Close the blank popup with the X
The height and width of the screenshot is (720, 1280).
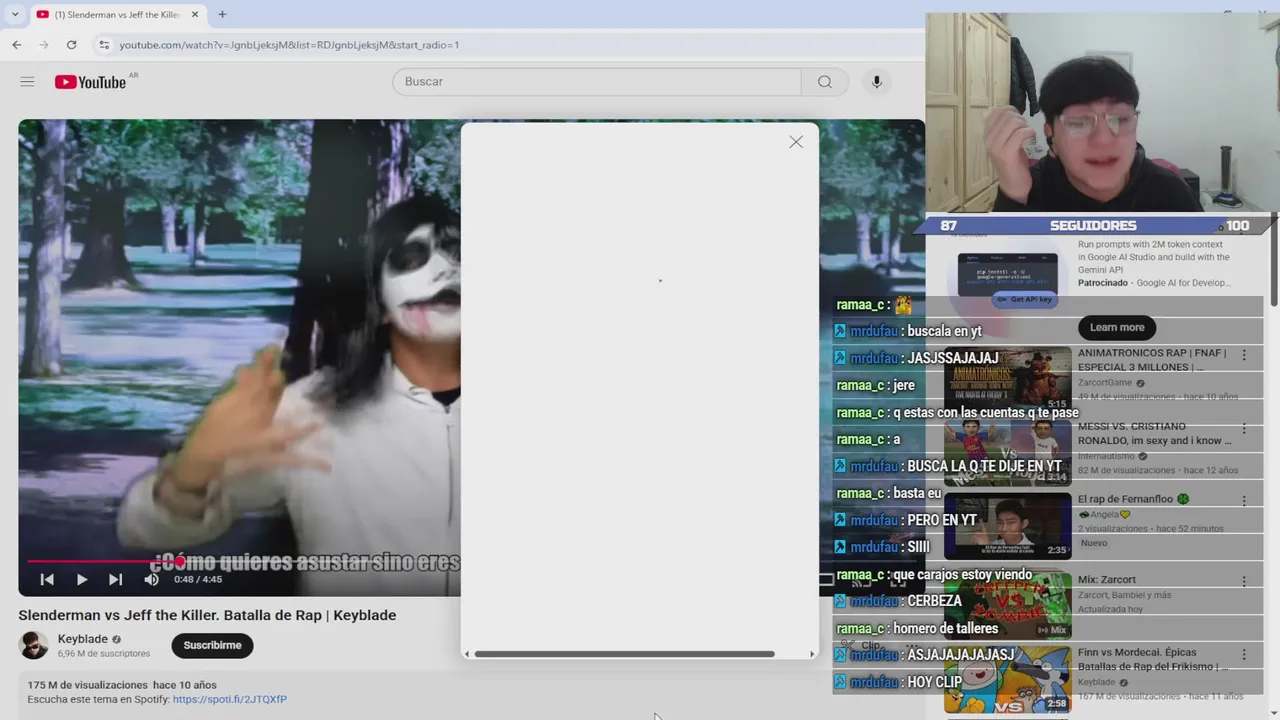click(x=796, y=142)
